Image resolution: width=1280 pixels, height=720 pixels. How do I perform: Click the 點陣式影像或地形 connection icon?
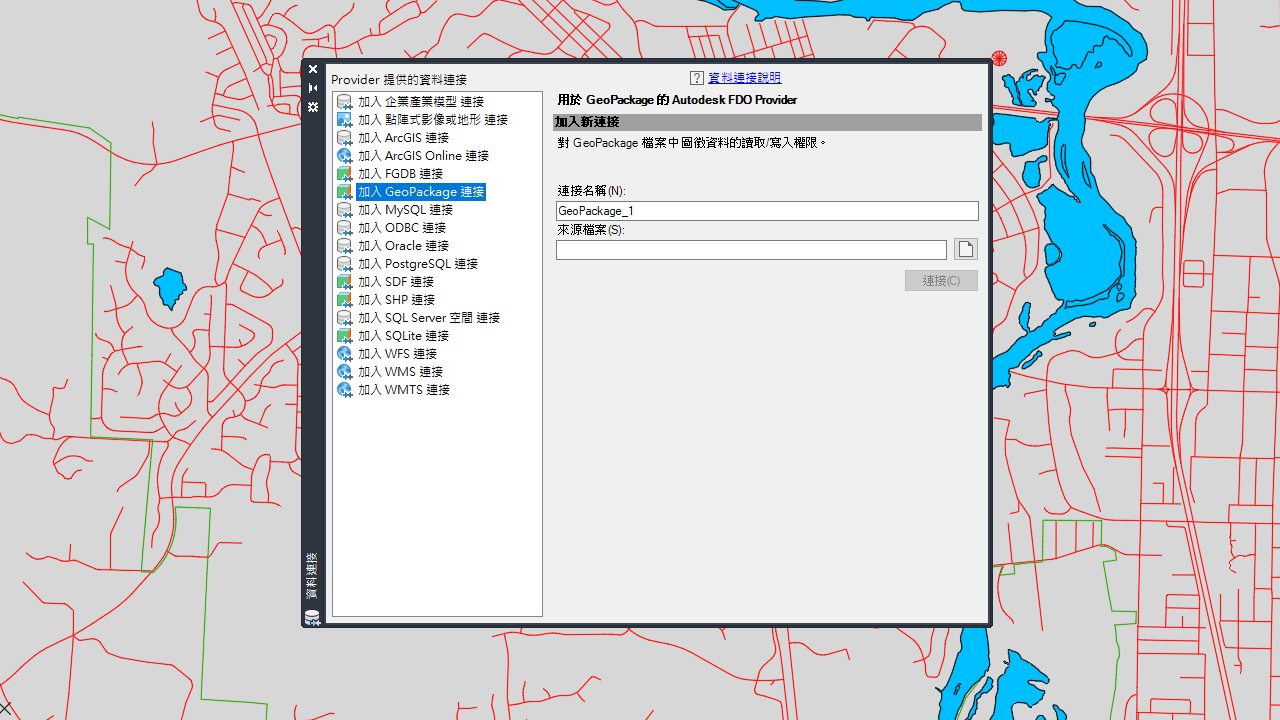click(344, 120)
